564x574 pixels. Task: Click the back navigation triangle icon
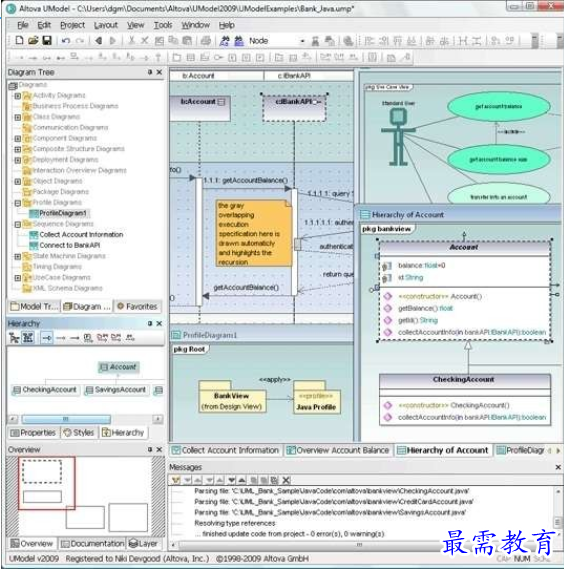click(98, 41)
